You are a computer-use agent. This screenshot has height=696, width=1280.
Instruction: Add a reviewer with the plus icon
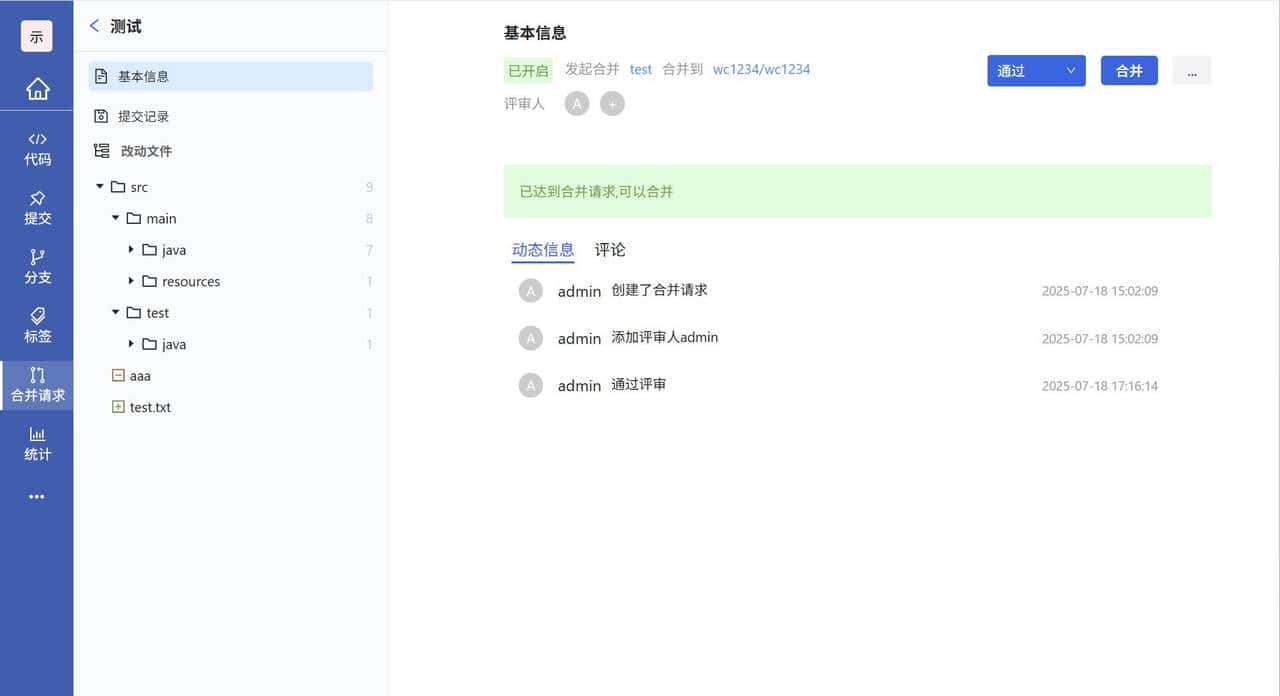(x=612, y=103)
